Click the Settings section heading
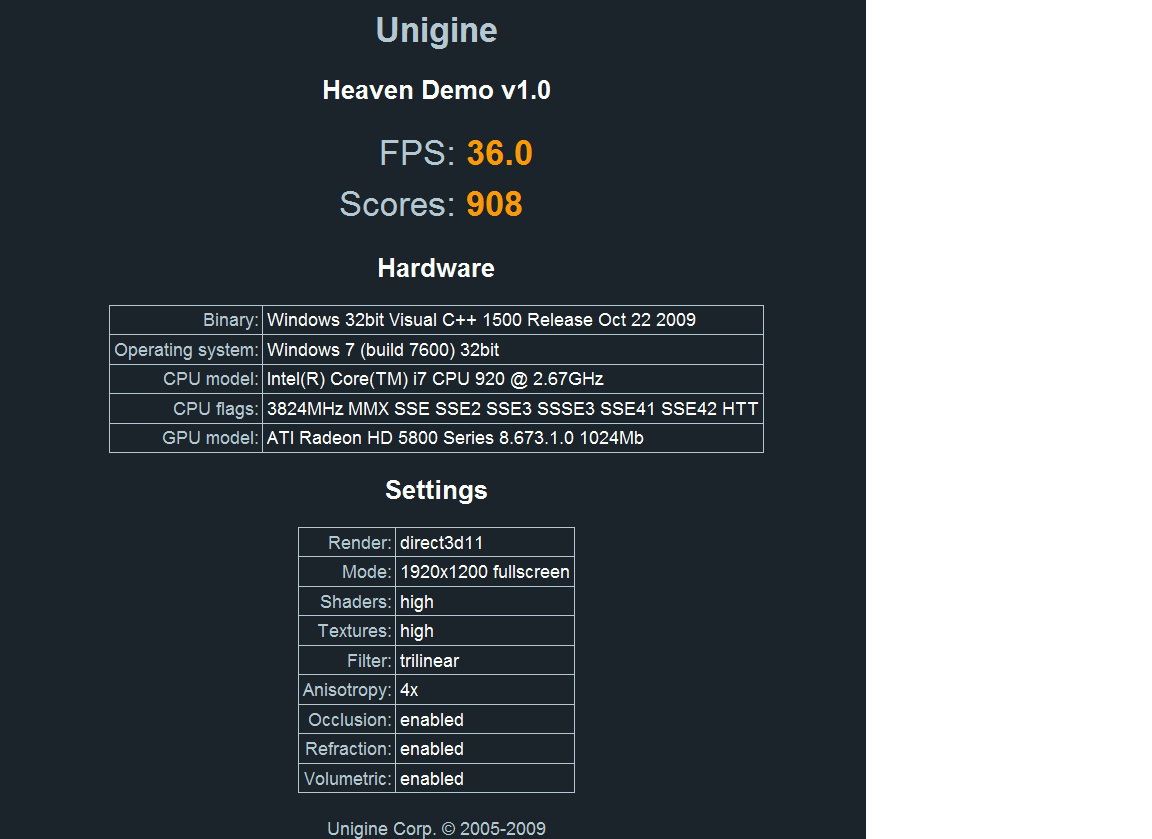 pos(436,490)
